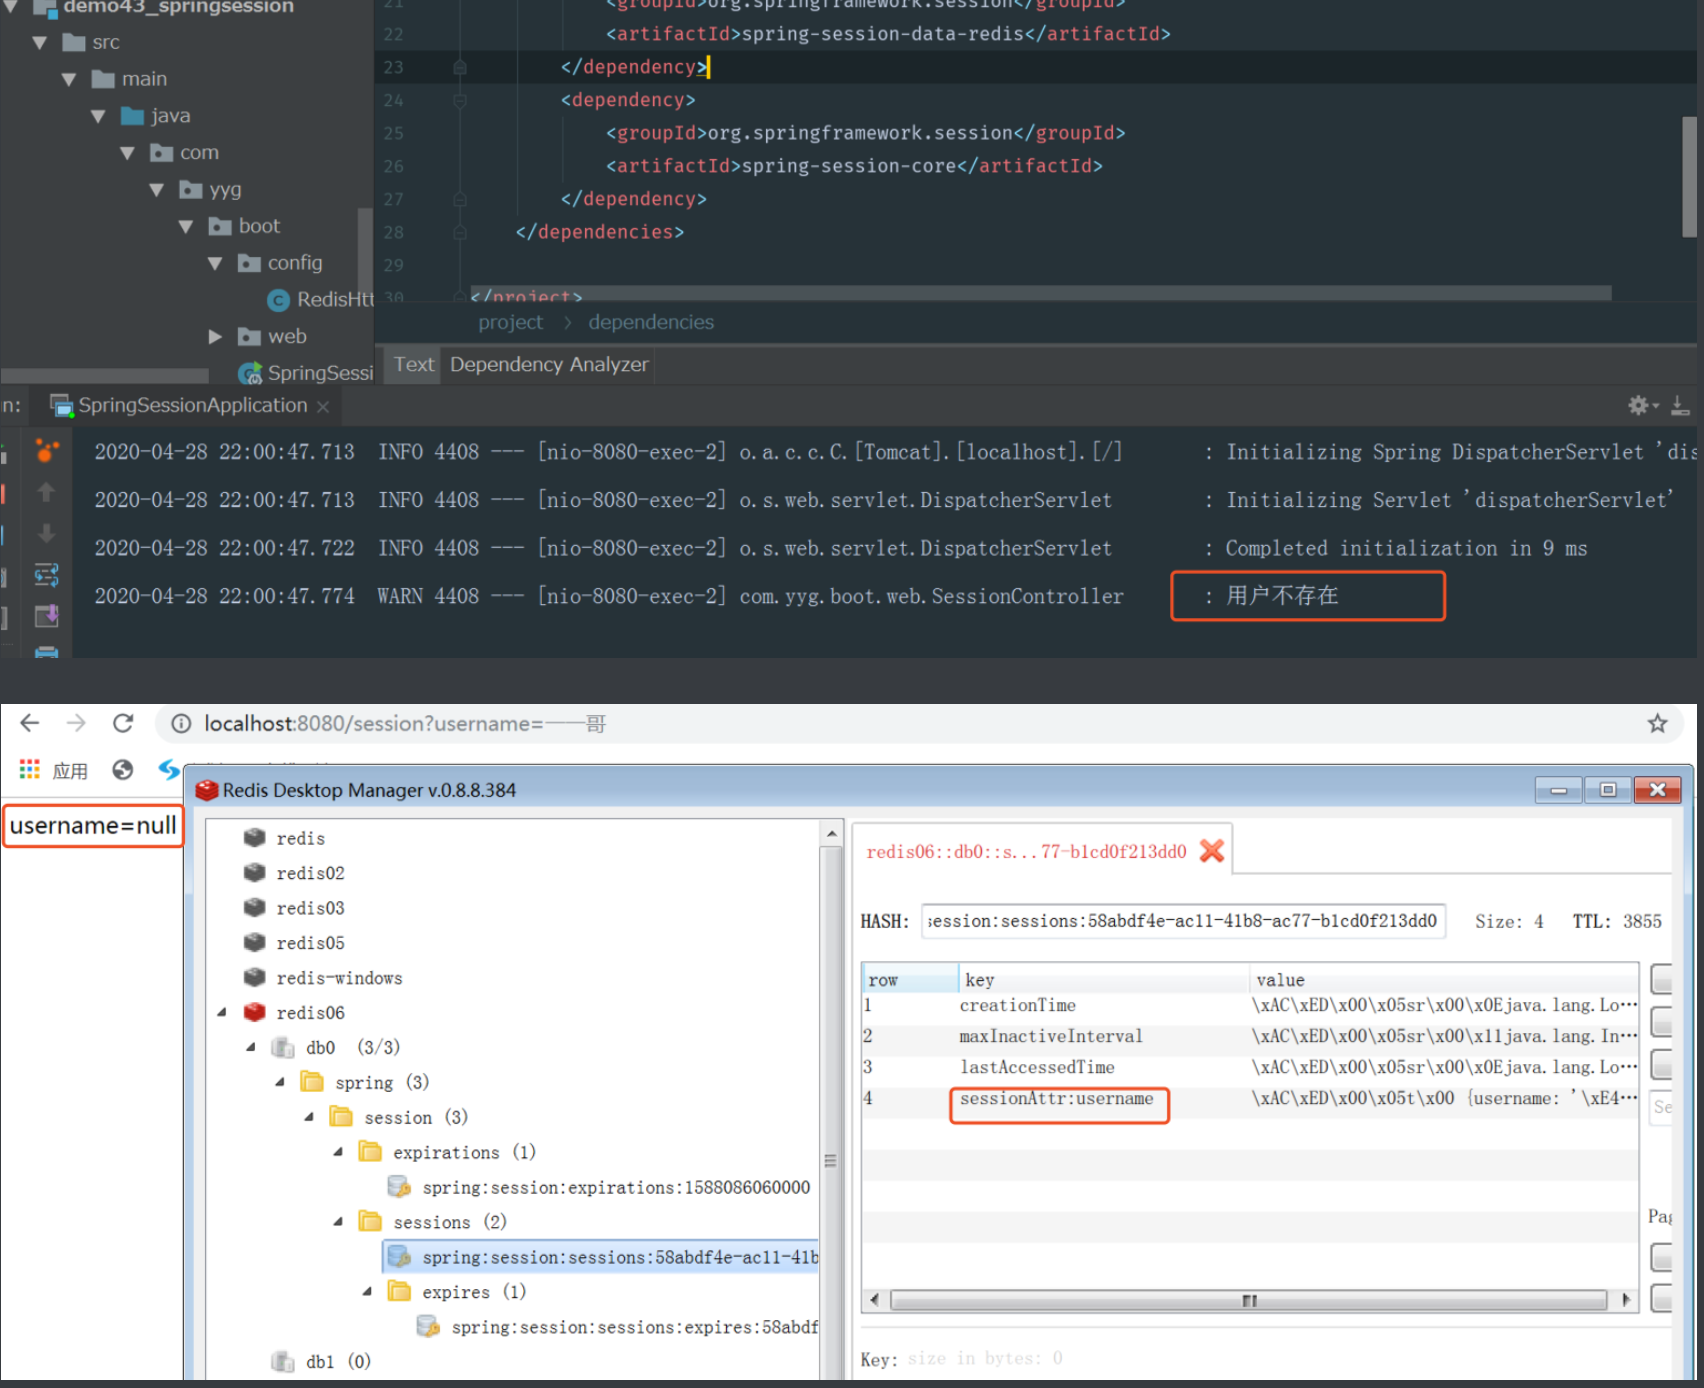Viewport: 1704px width, 1388px height.
Task: Close the redis06 key tab with red X
Action: tap(1212, 851)
